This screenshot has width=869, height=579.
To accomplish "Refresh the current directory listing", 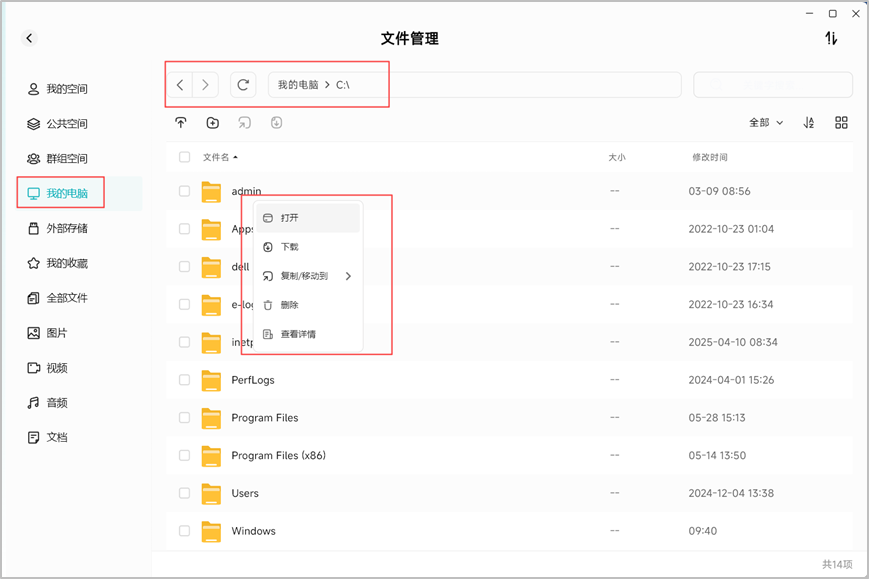I will [x=243, y=85].
